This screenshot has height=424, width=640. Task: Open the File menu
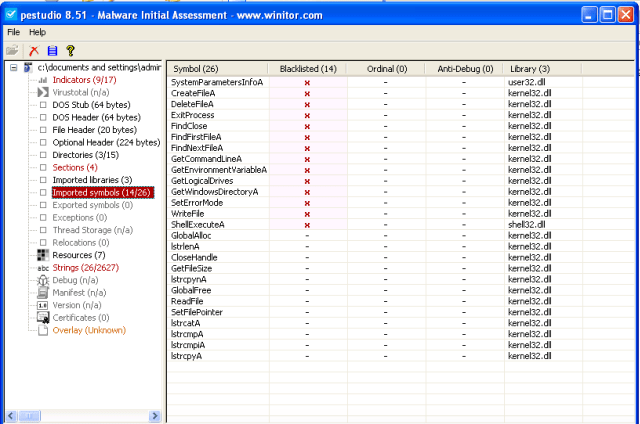[14, 32]
